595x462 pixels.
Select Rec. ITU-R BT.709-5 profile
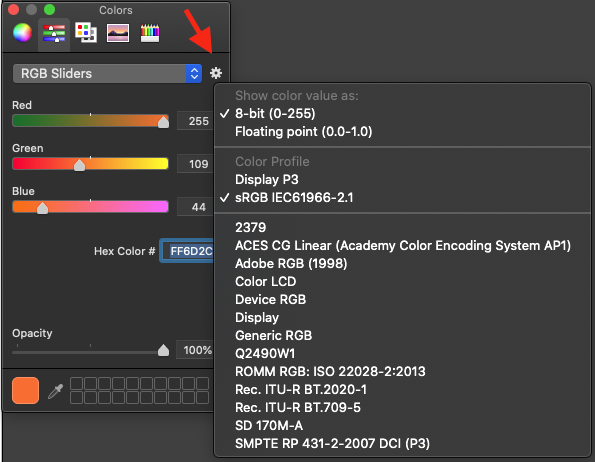click(402, 408)
